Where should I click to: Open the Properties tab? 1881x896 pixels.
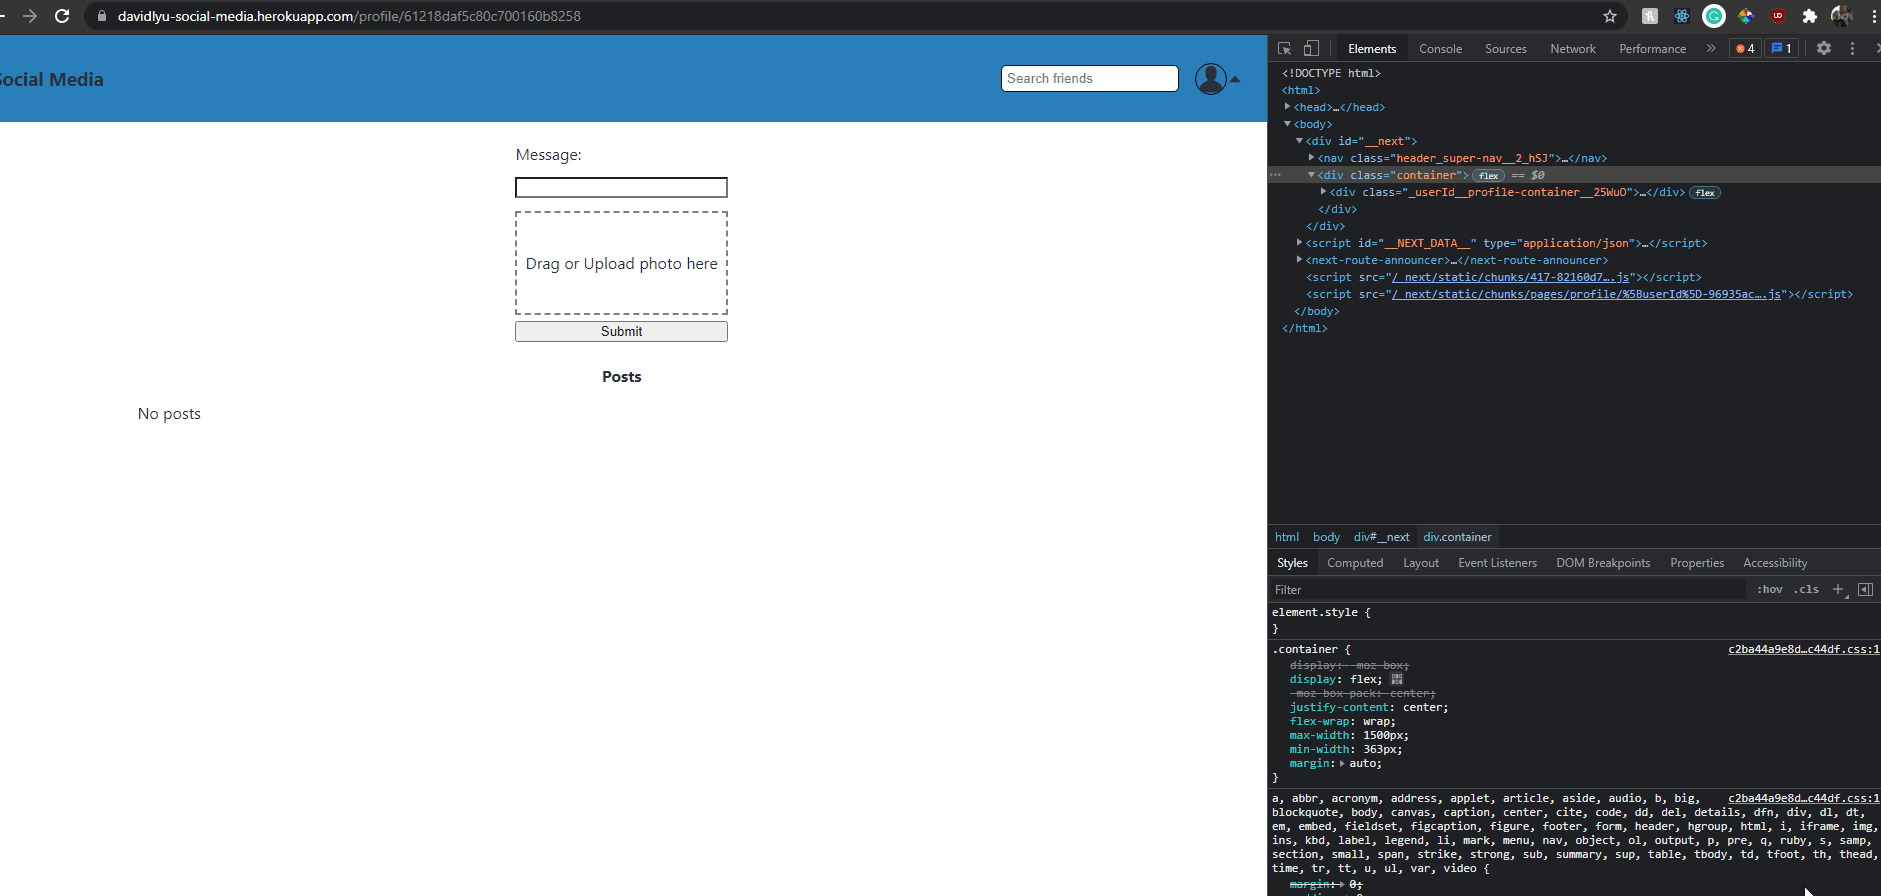tap(1697, 563)
